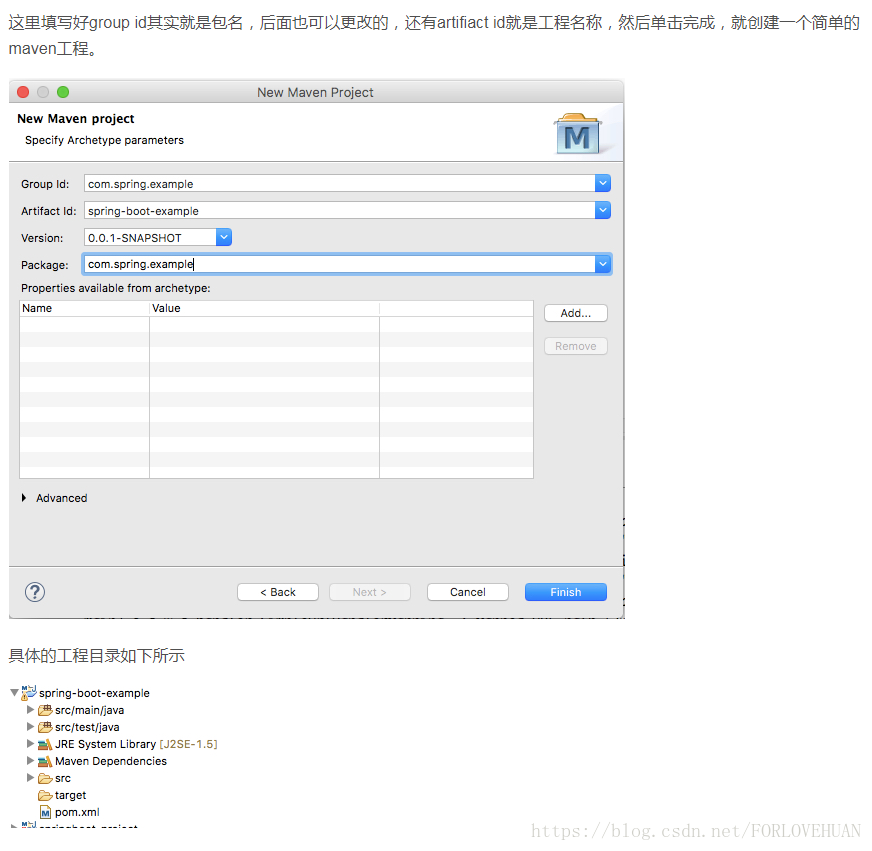Collapse the spring-boot-example project tree
Viewport: 872px width, 851px height.
click(14, 692)
